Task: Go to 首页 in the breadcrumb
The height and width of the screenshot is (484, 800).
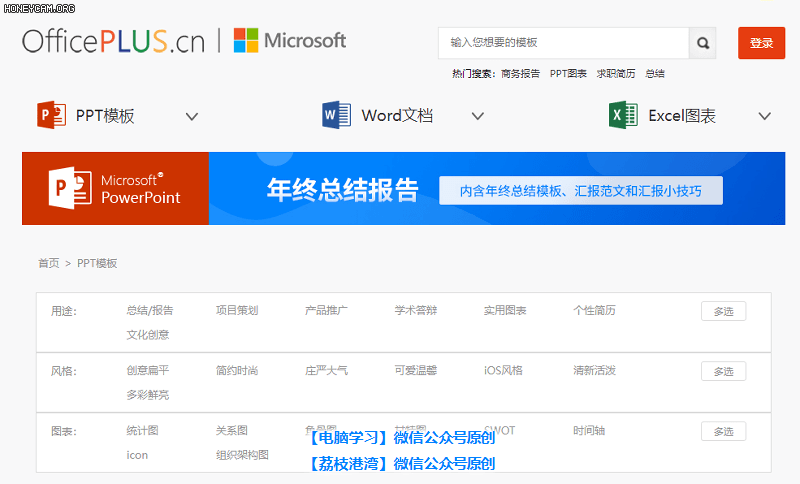Action: [x=48, y=263]
